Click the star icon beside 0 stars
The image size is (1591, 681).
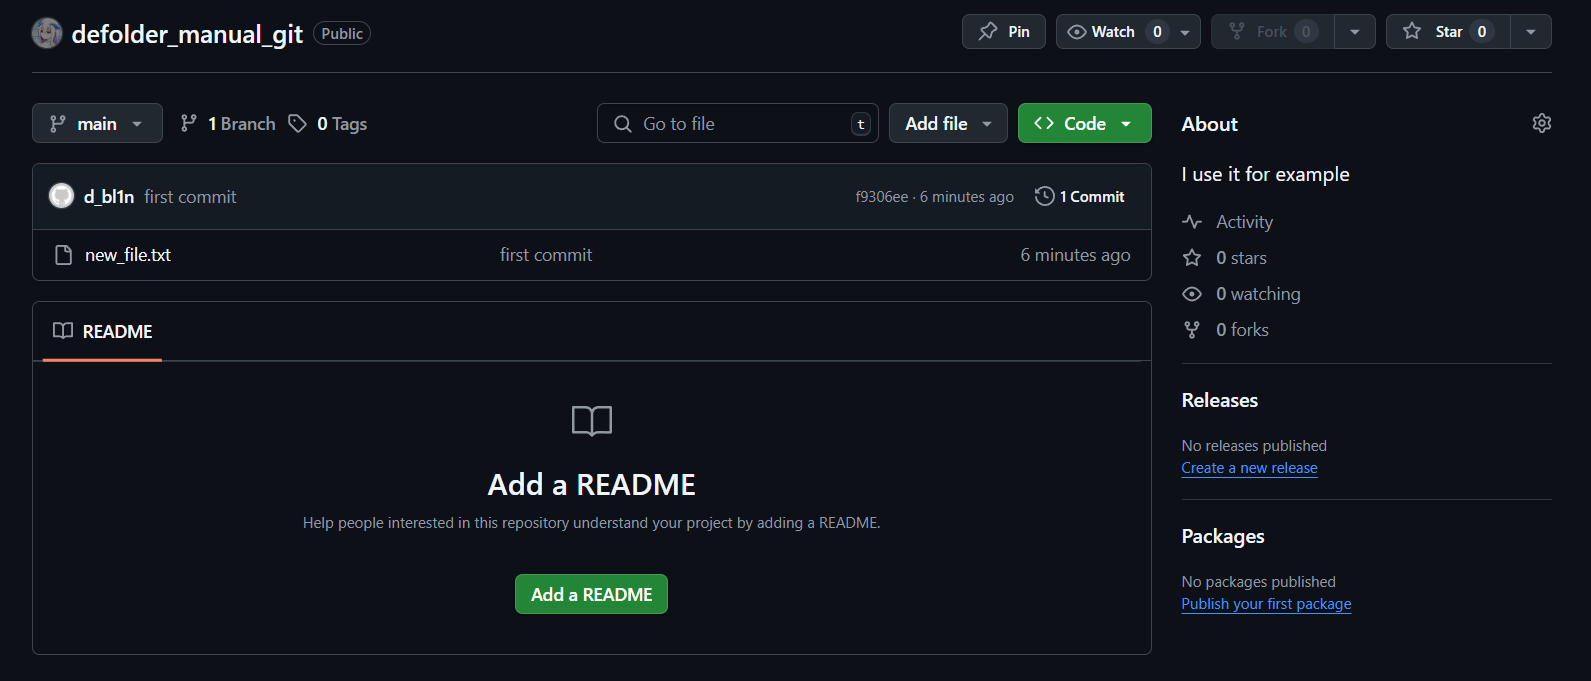click(1192, 258)
